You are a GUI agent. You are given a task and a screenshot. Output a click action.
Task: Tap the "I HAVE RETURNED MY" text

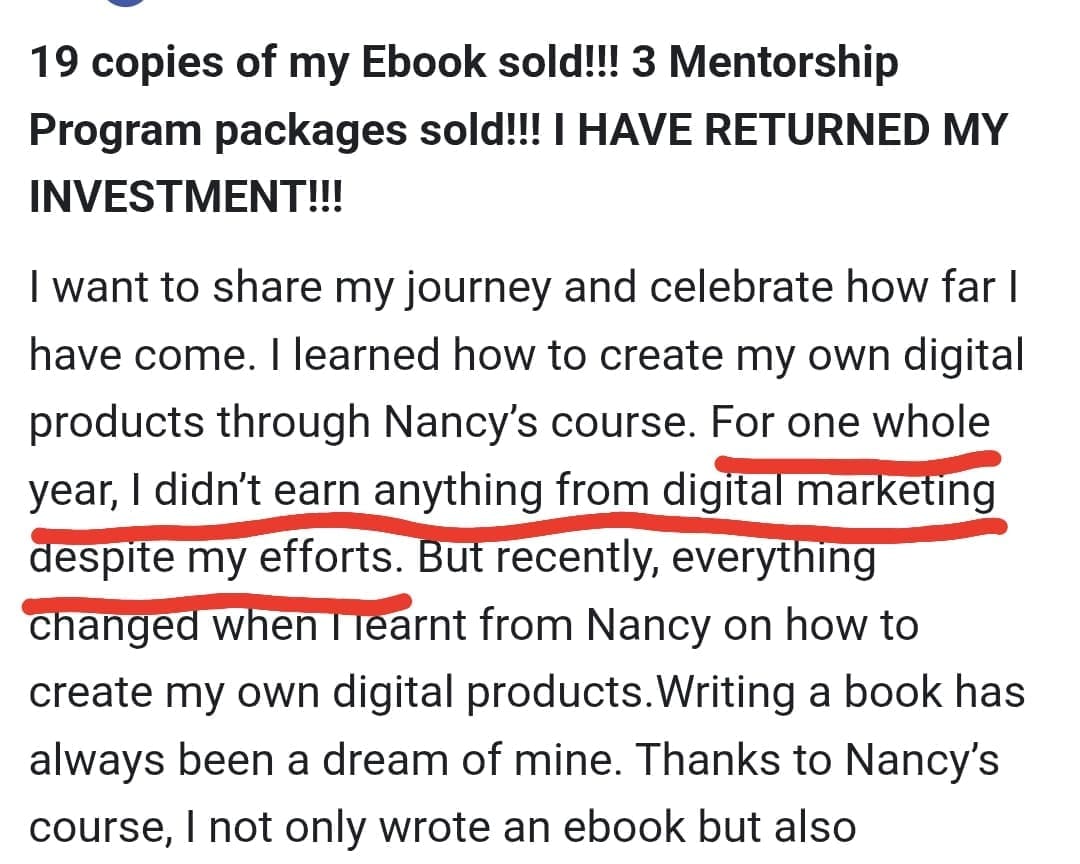click(x=780, y=130)
